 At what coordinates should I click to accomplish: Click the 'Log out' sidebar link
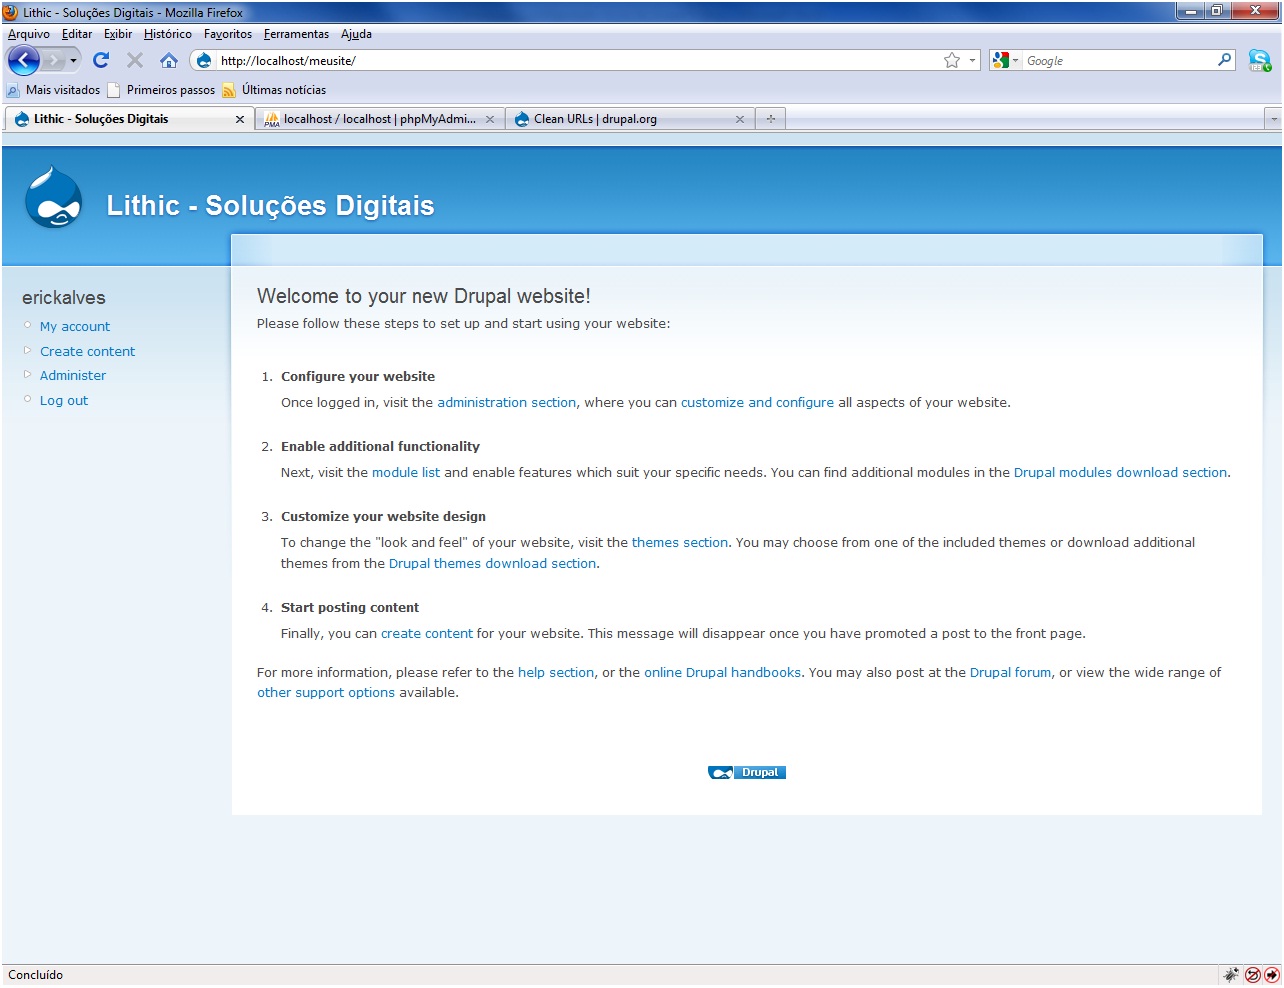click(x=63, y=401)
